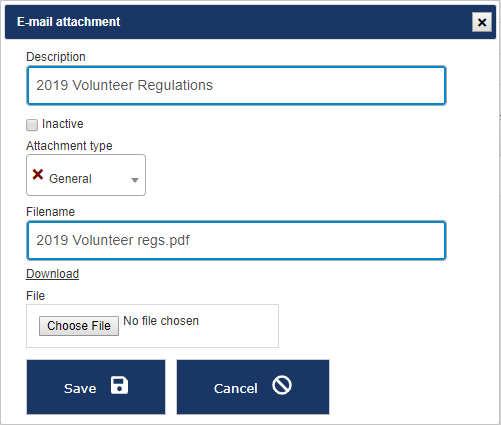
Task: Tick the Inactive checkbox
Action: tap(32, 125)
